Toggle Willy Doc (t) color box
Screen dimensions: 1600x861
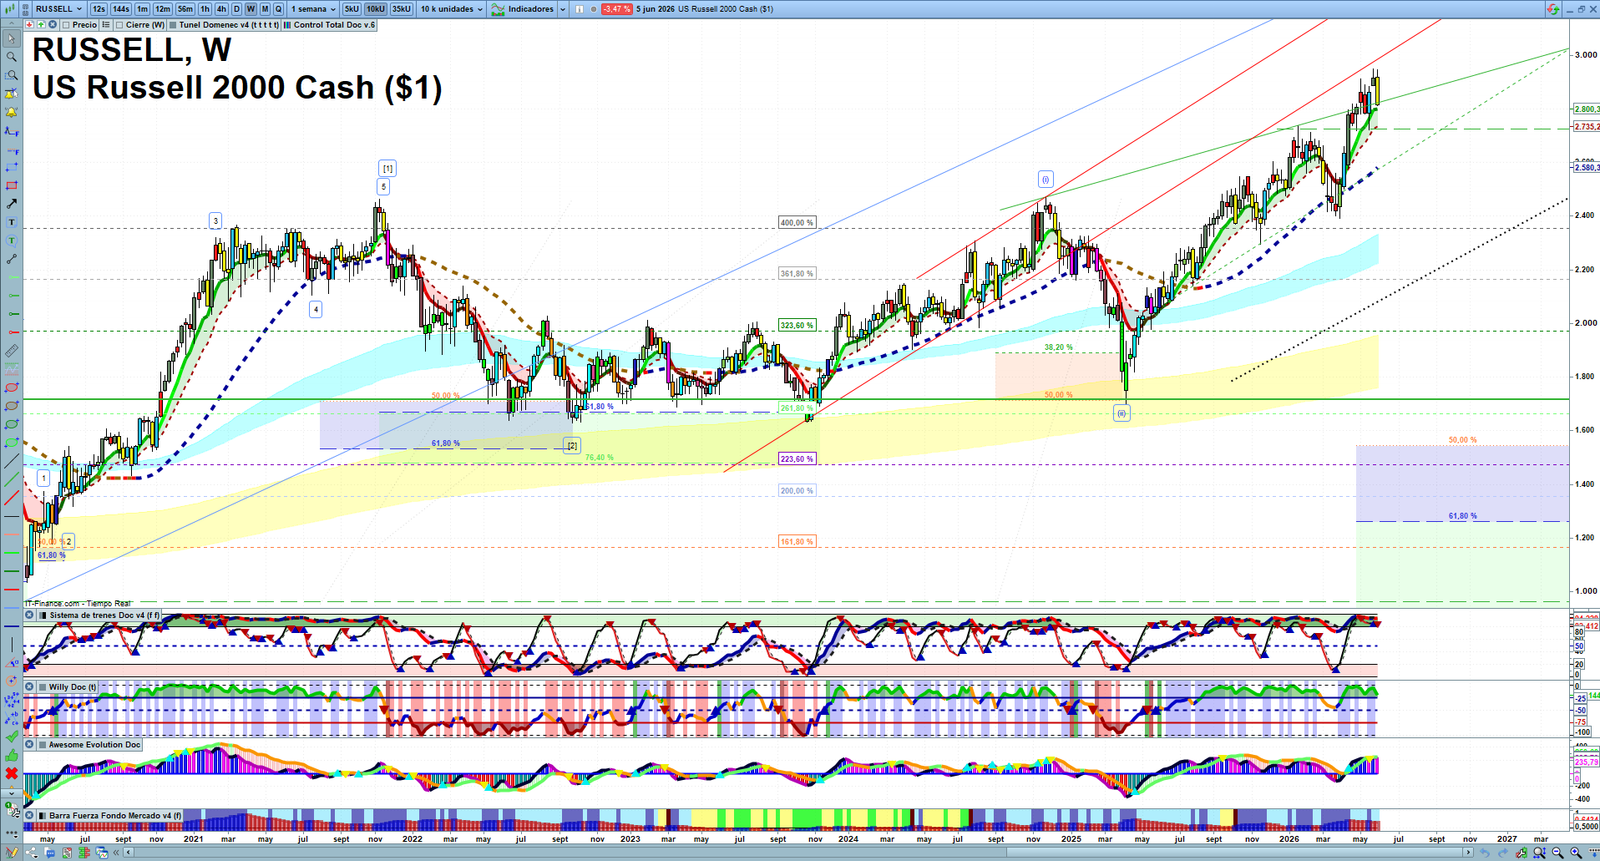(42, 687)
